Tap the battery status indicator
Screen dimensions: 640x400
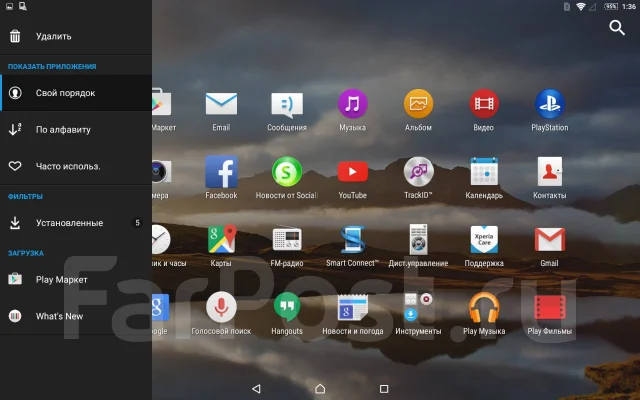611,7
